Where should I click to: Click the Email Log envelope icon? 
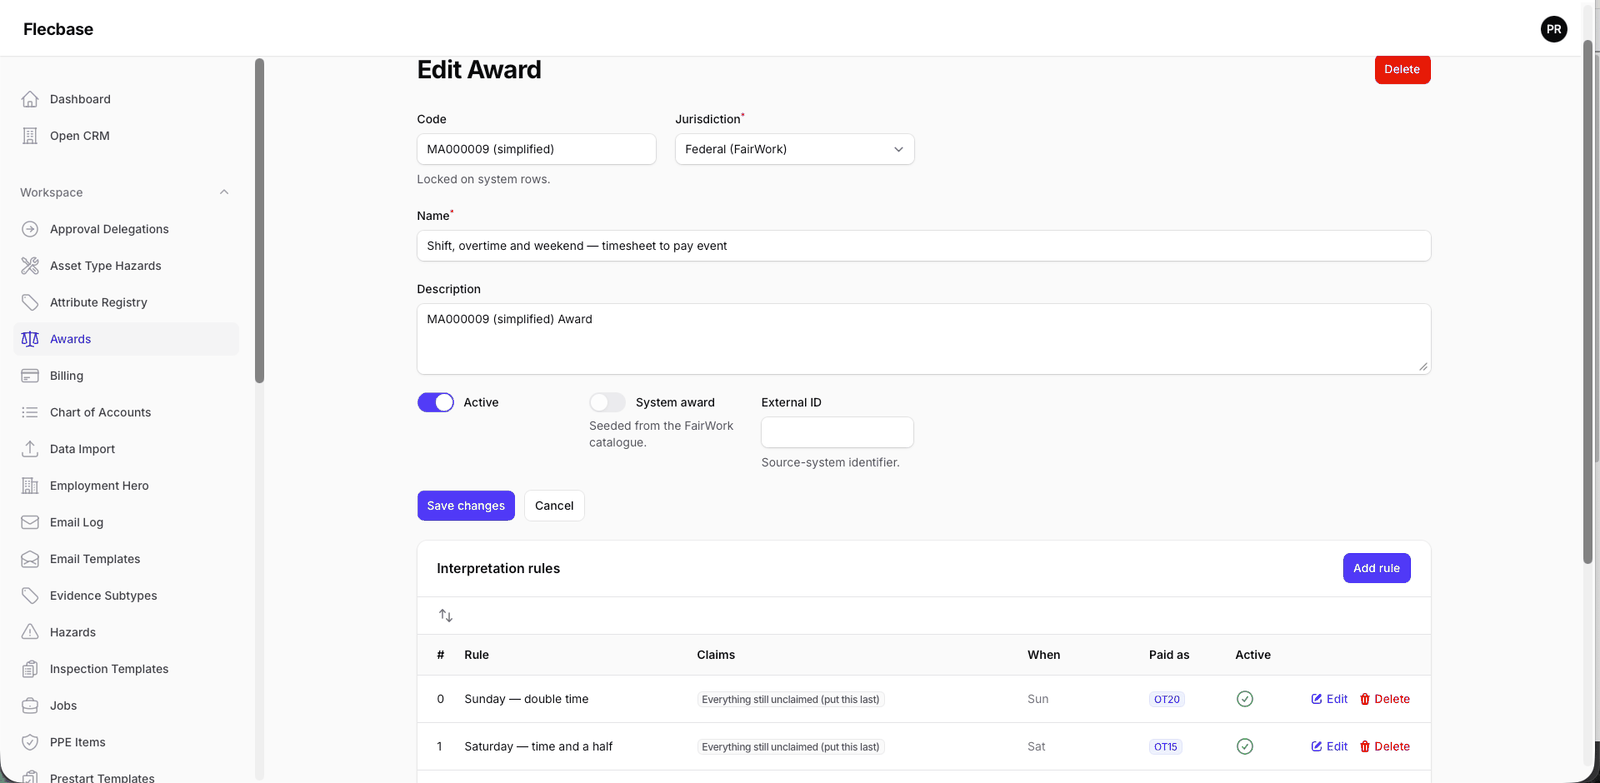click(x=30, y=522)
